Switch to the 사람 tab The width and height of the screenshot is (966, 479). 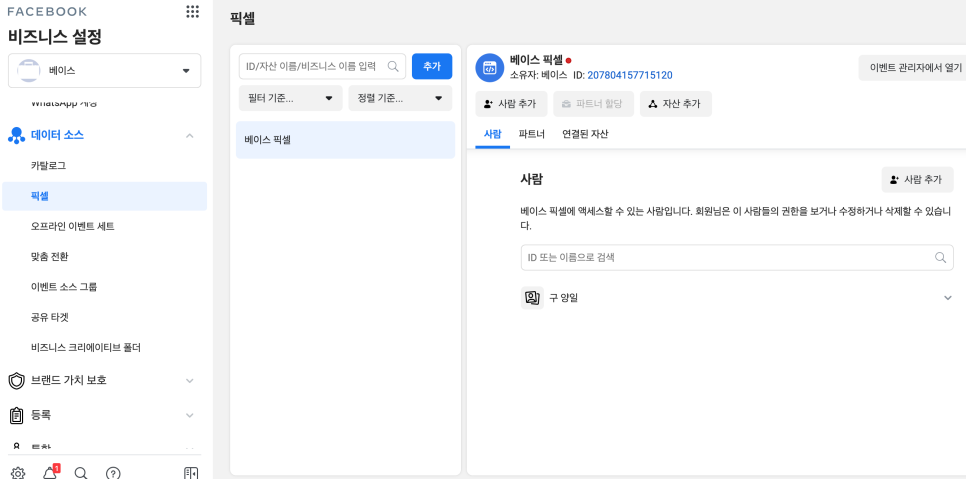click(492, 134)
